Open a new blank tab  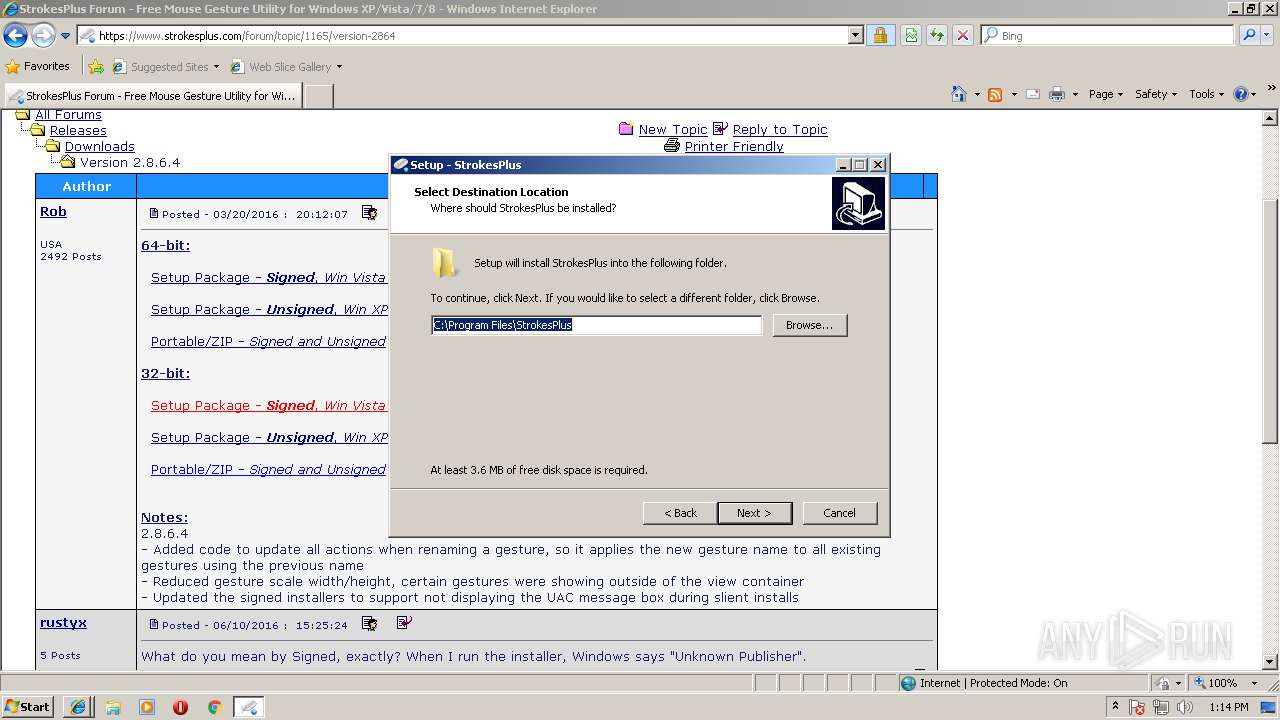pos(318,96)
